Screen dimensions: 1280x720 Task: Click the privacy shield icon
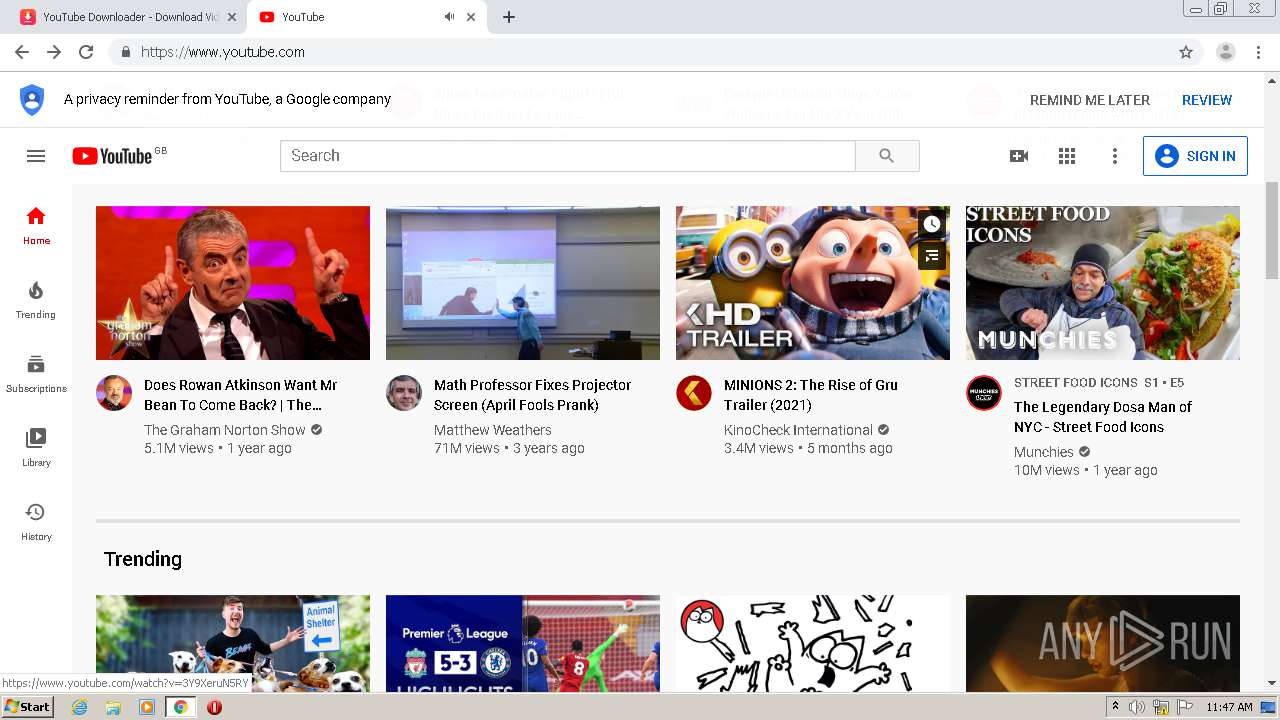click(32, 99)
